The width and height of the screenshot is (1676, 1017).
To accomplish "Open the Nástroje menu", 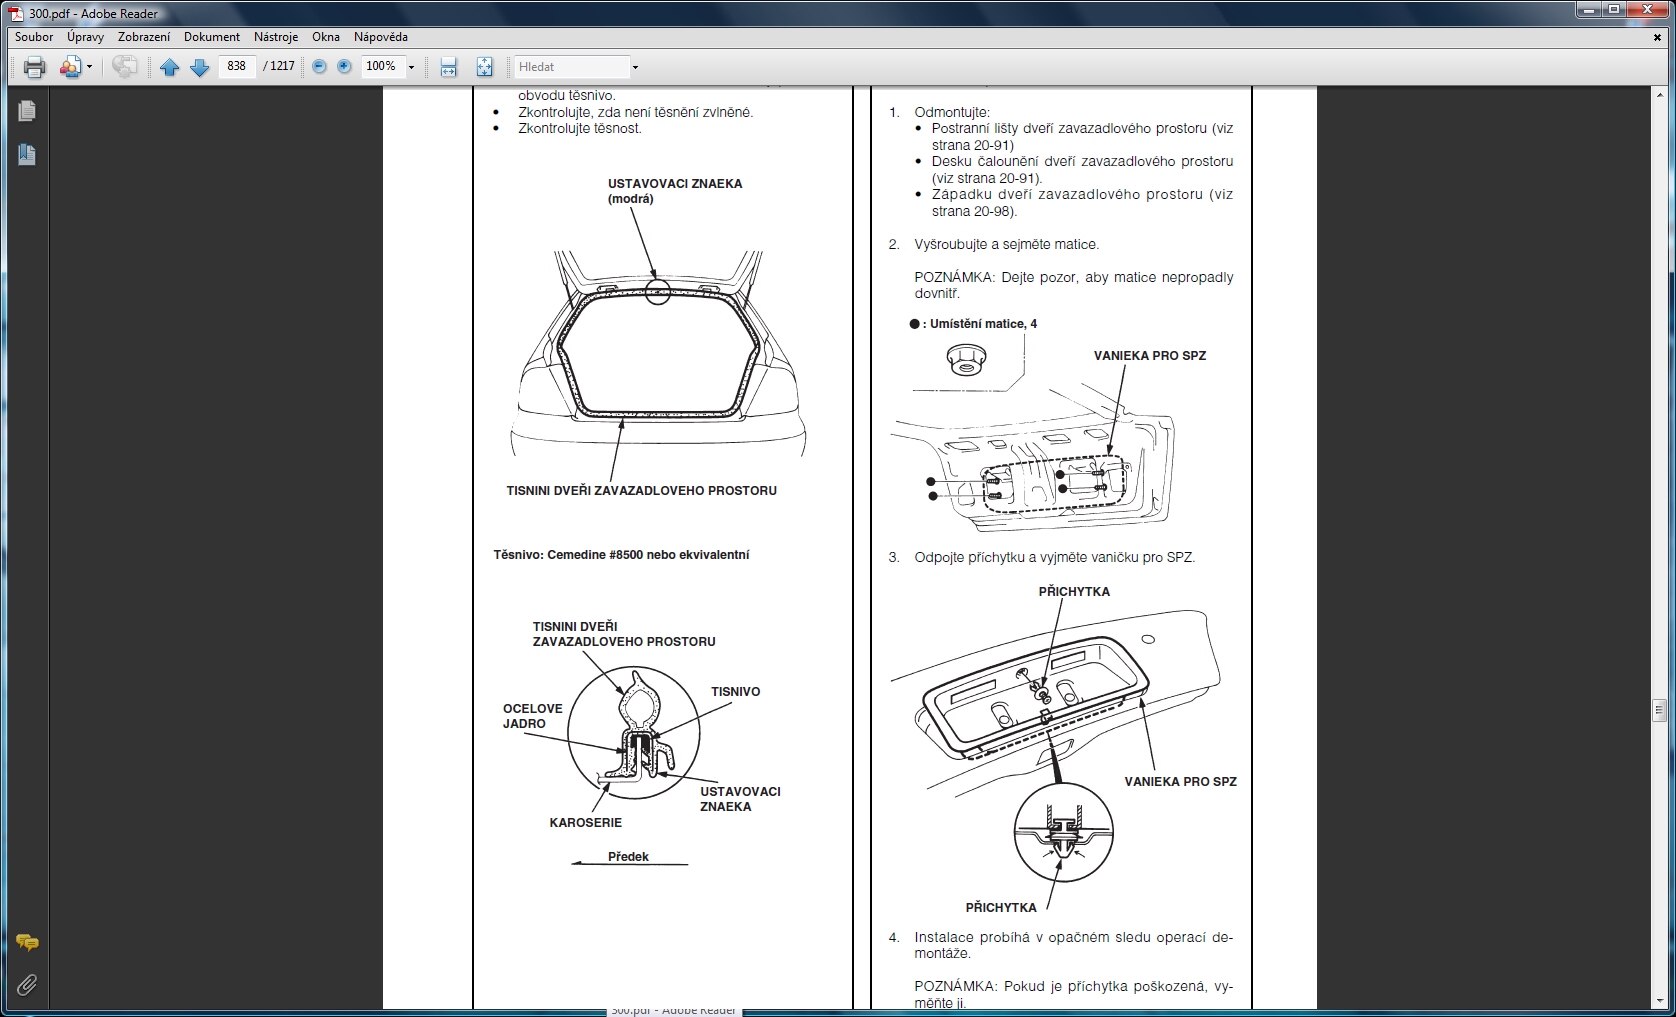I will click(276, 37).
